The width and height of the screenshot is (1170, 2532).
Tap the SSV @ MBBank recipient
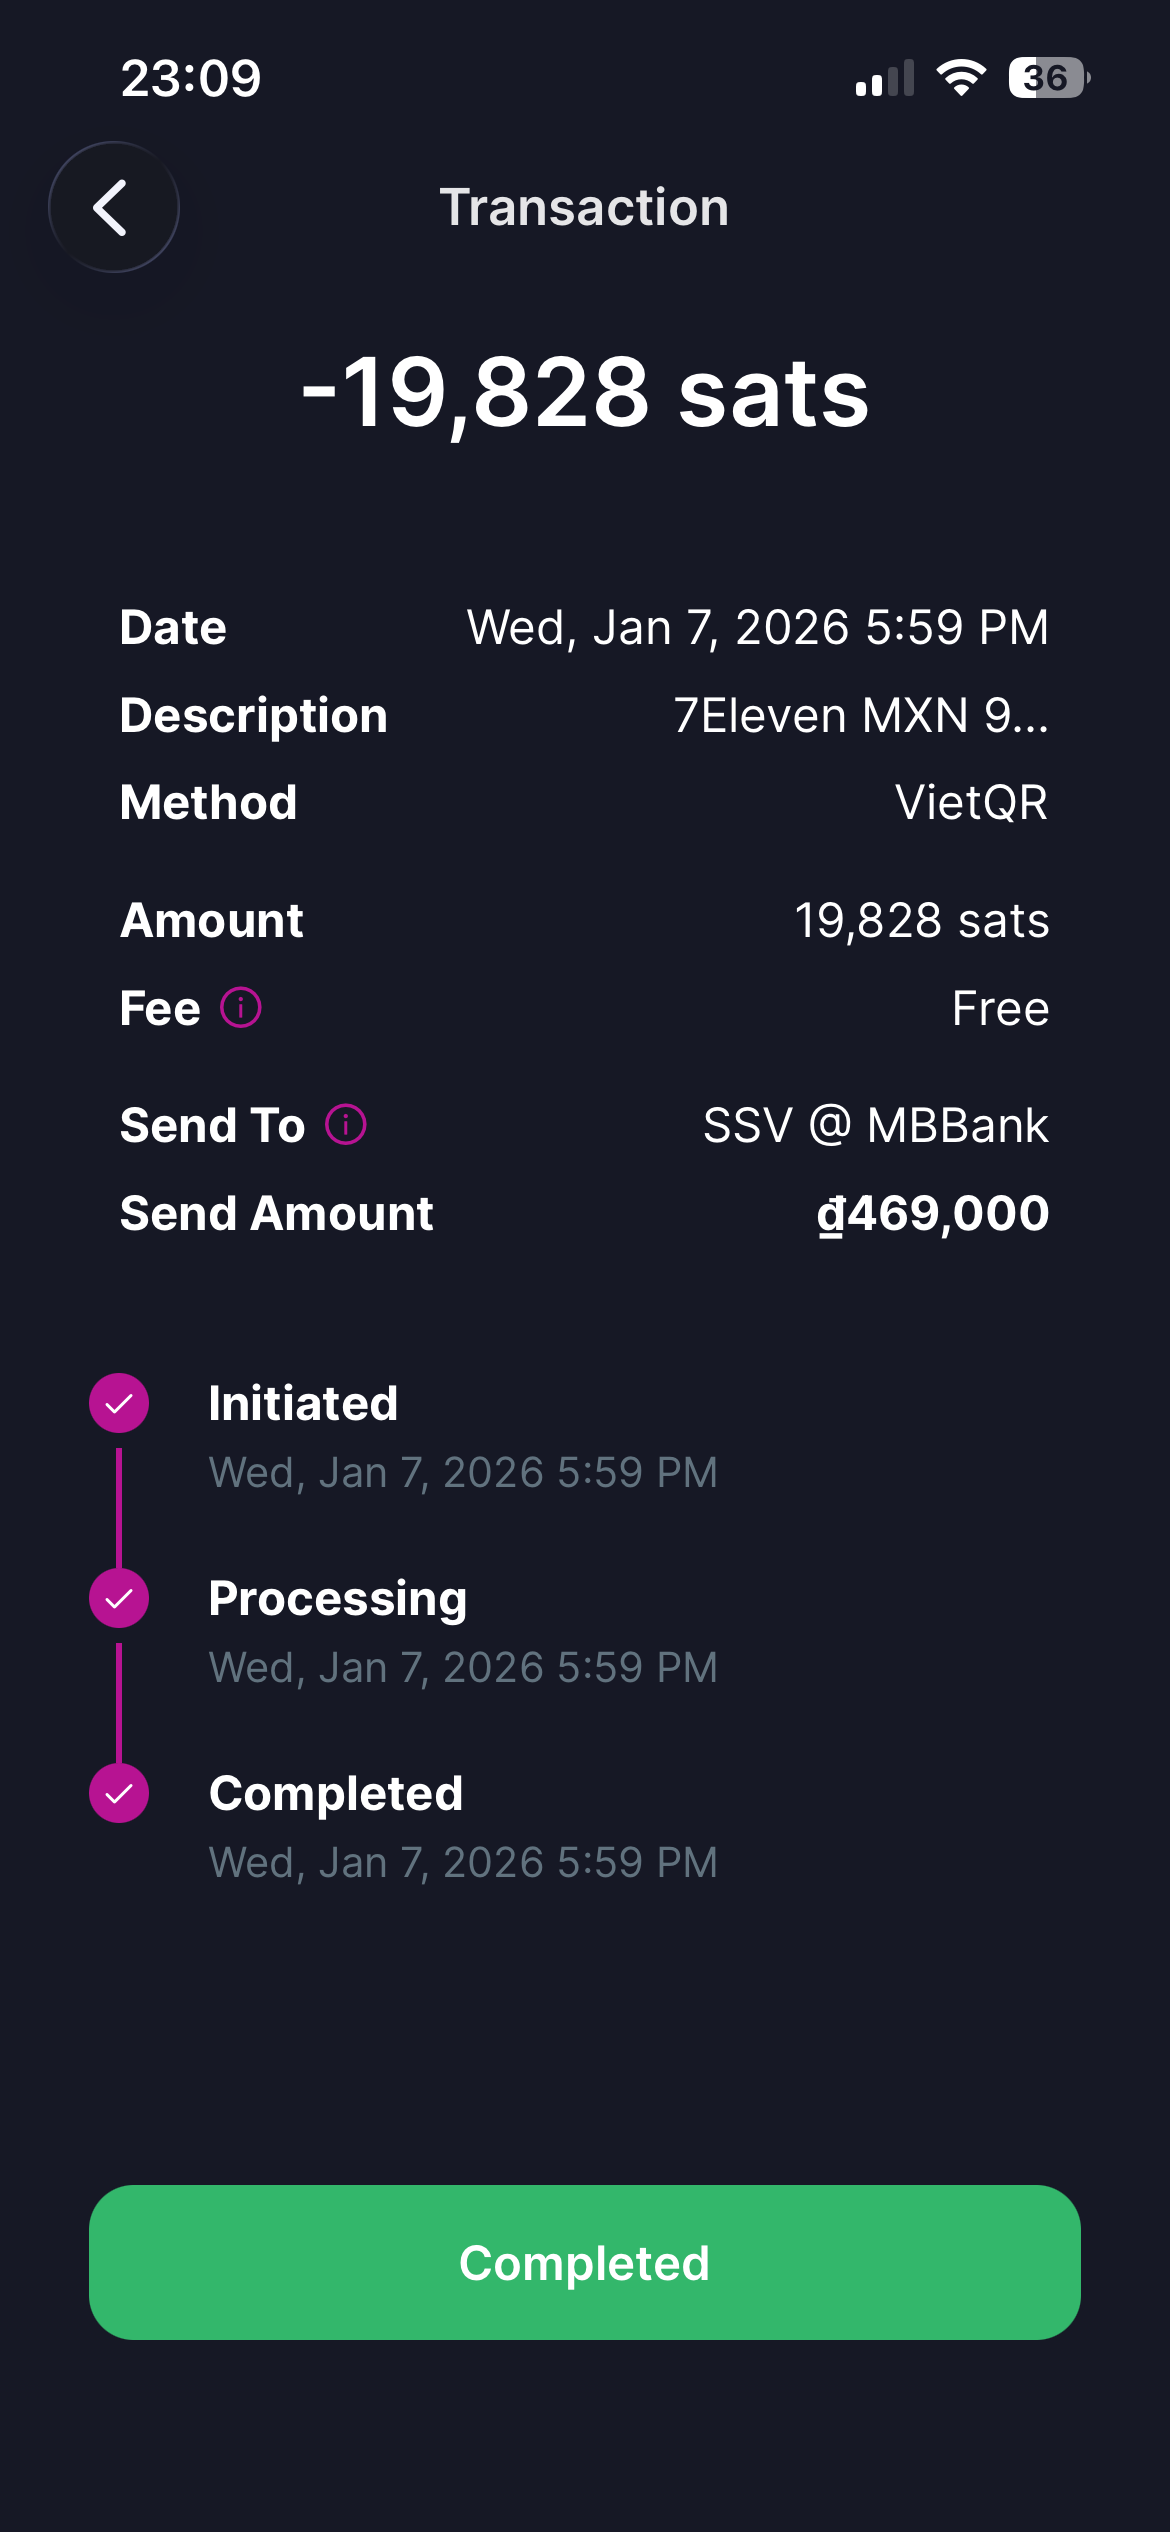tap(875, 1125)
